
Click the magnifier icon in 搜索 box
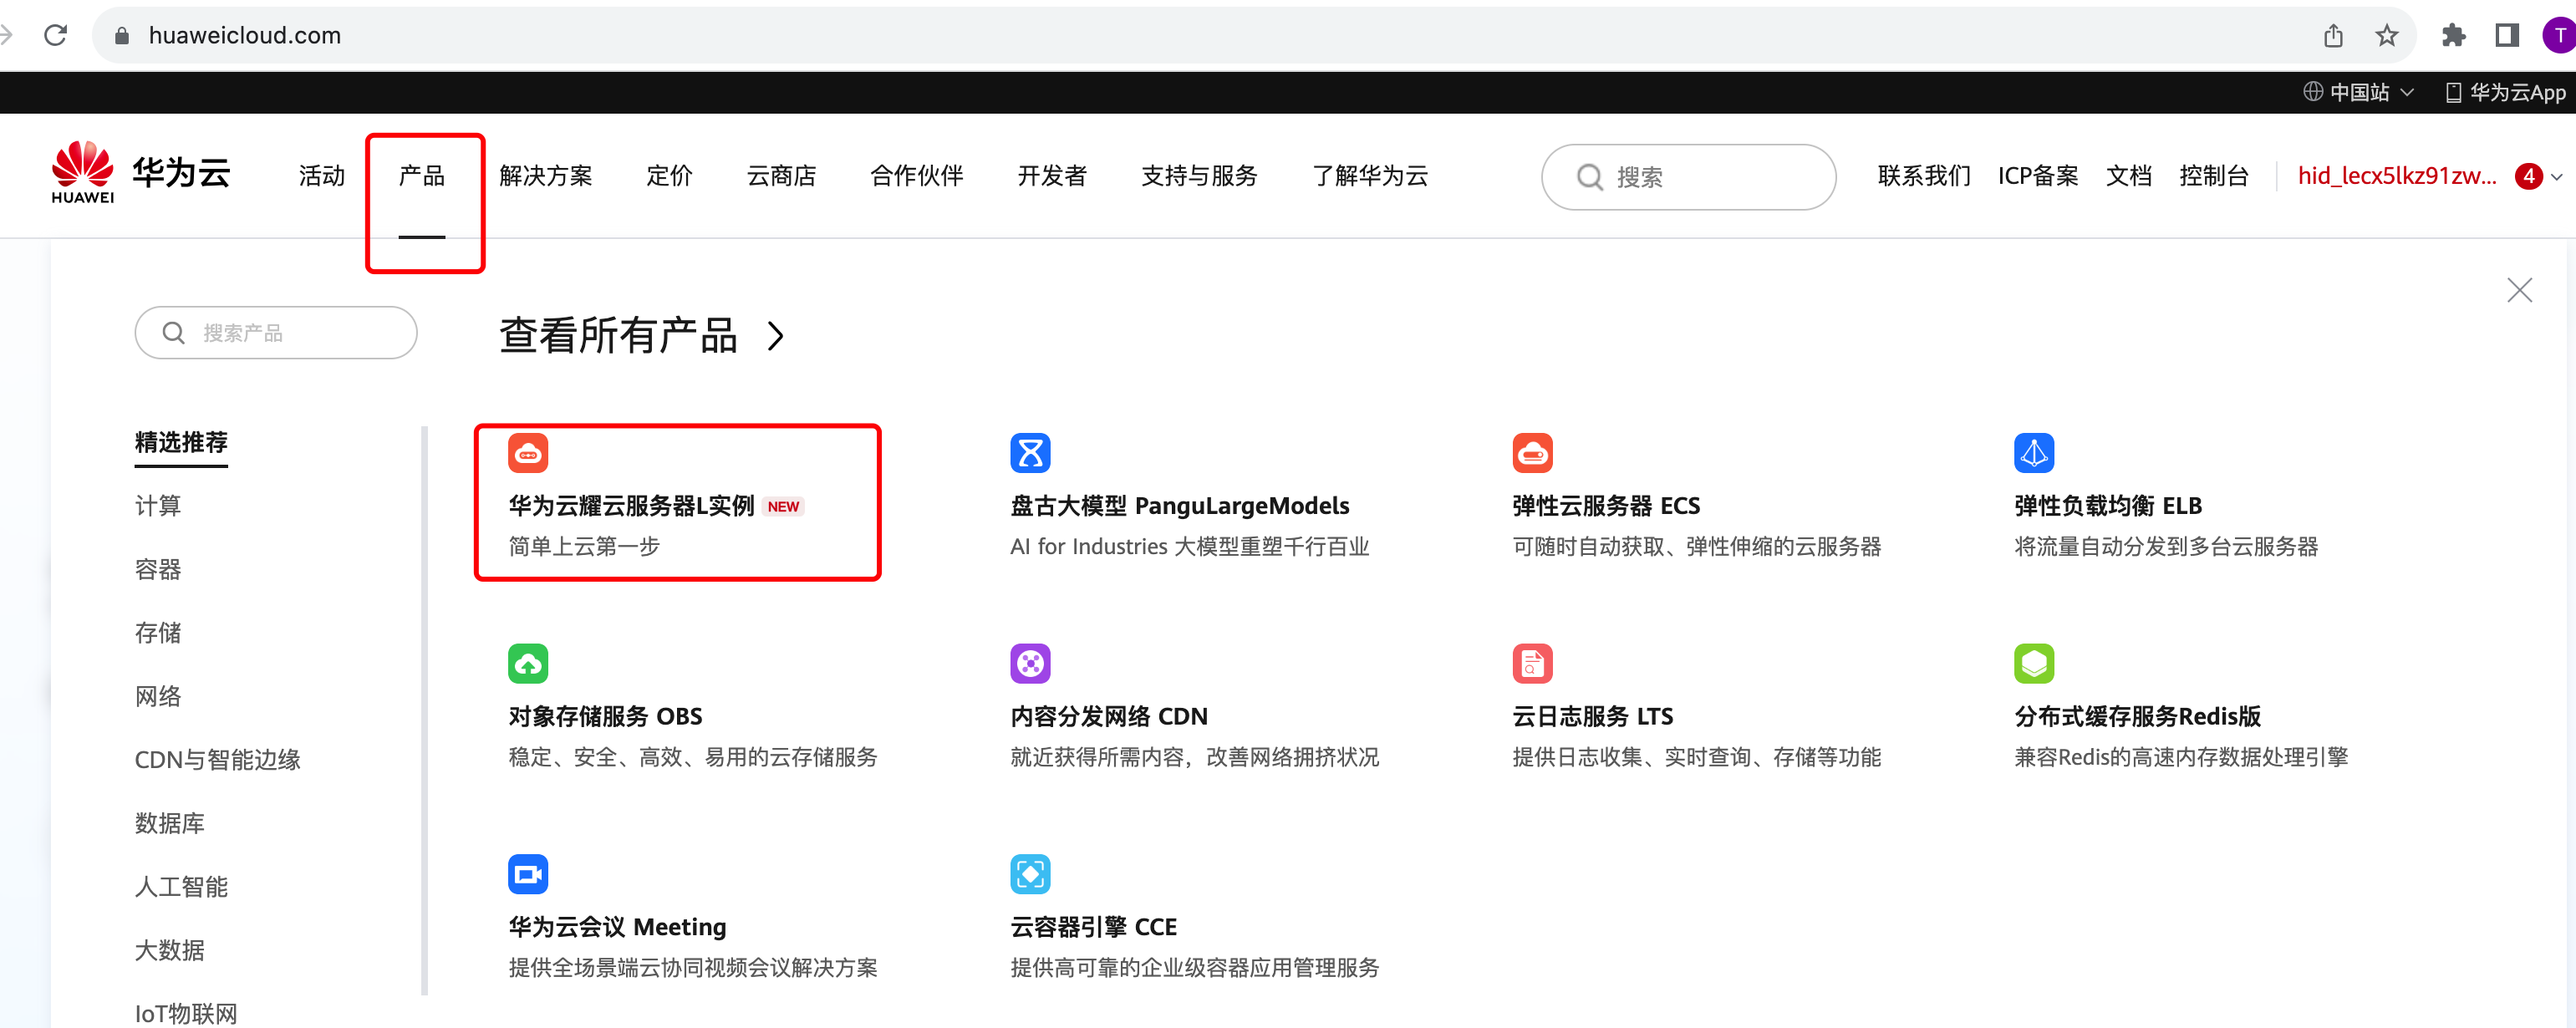pos(1589,177)
